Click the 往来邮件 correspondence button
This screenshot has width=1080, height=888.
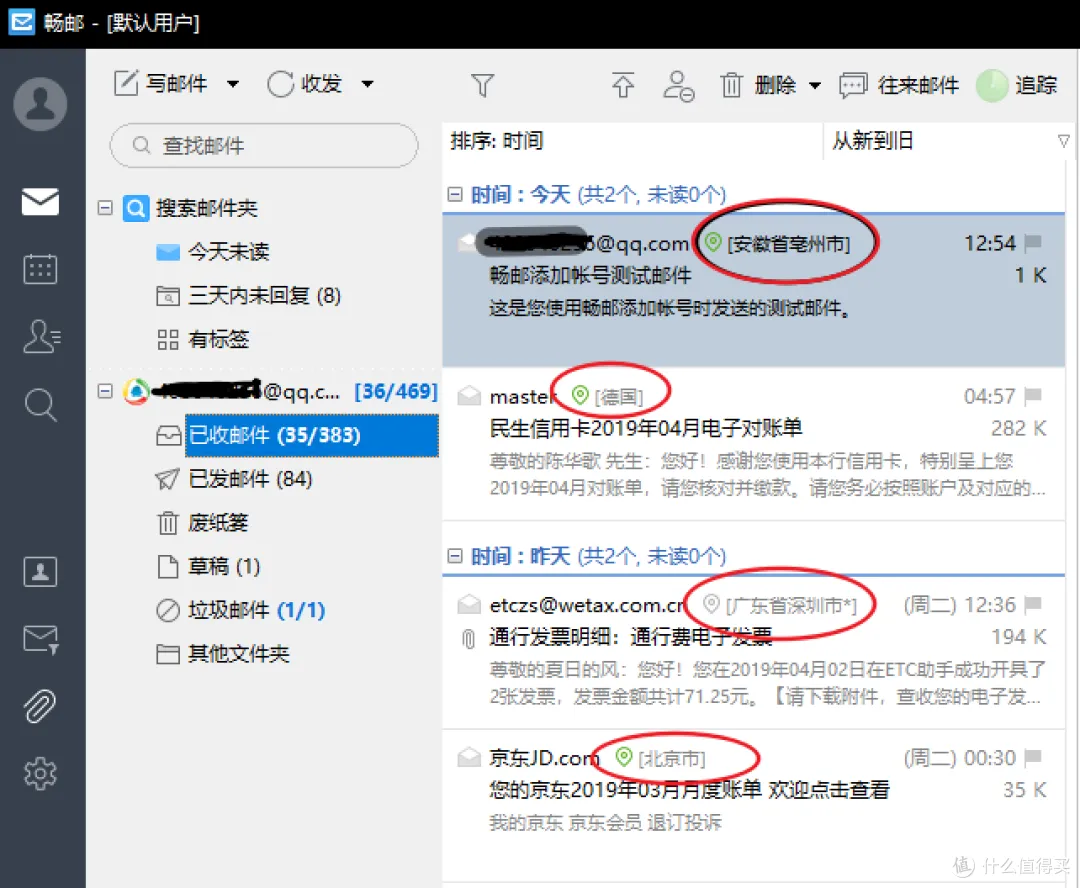point(899,85)
